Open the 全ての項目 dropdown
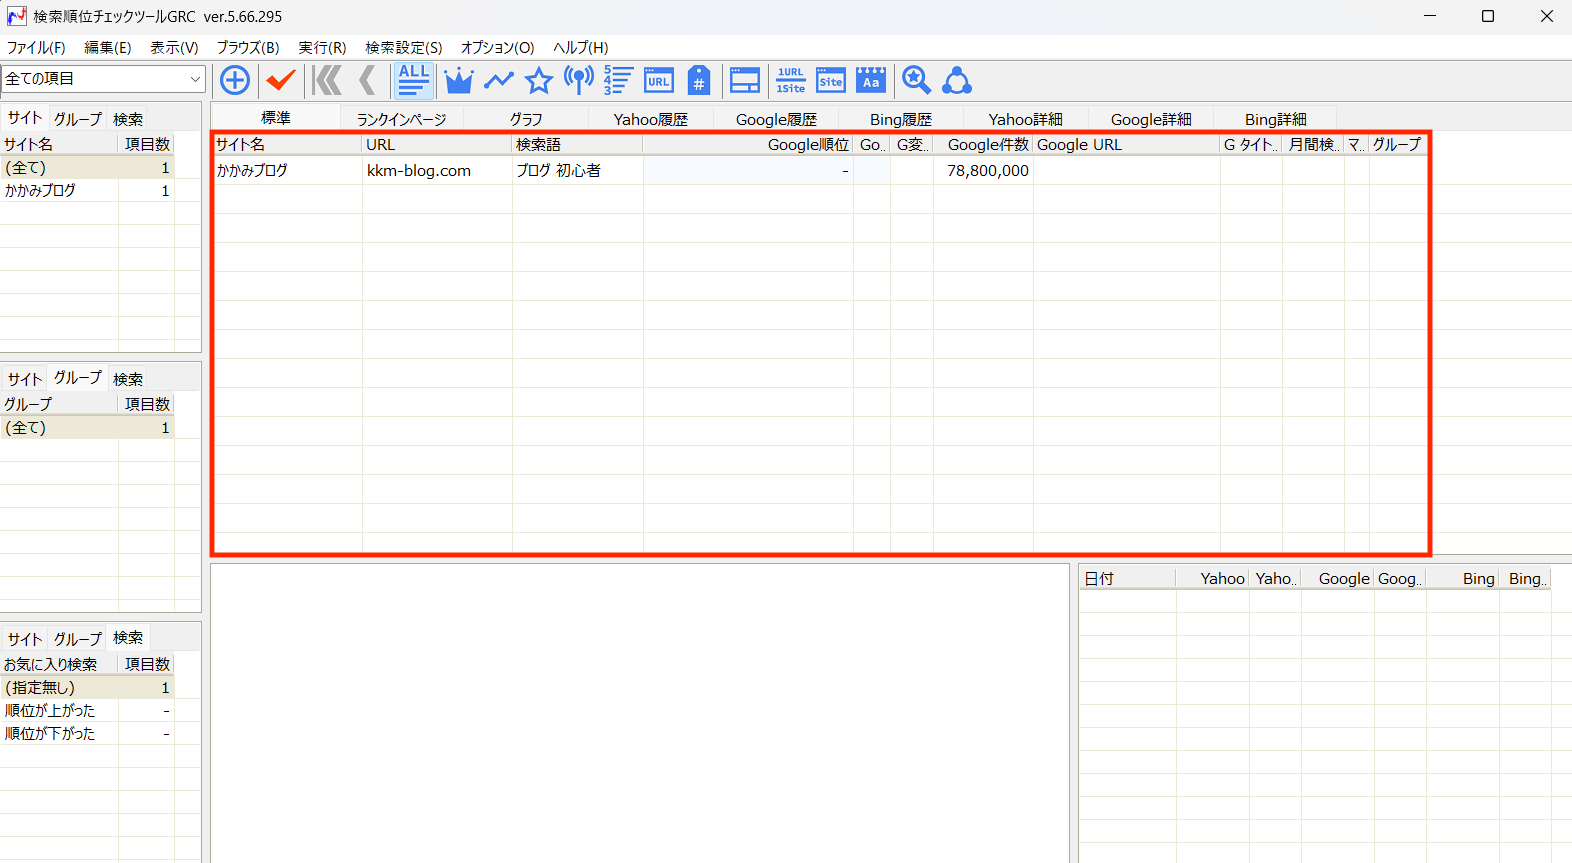1572x863 pixels. 103,78
